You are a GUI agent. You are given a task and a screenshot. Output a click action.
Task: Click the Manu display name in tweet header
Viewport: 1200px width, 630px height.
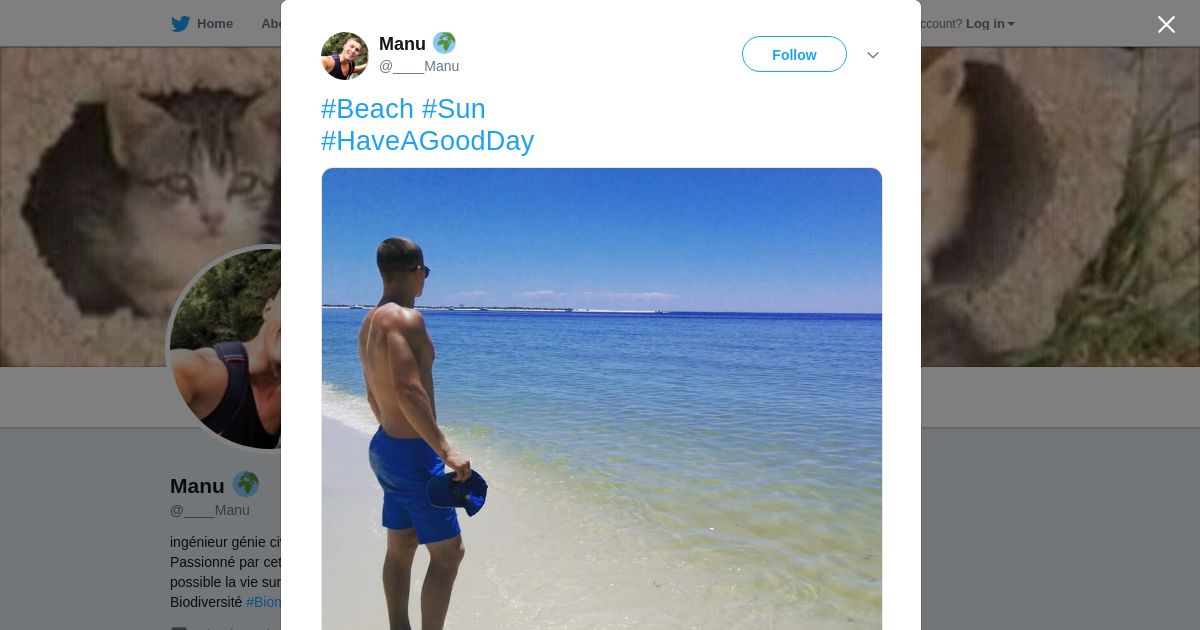[x=402, y=44]
